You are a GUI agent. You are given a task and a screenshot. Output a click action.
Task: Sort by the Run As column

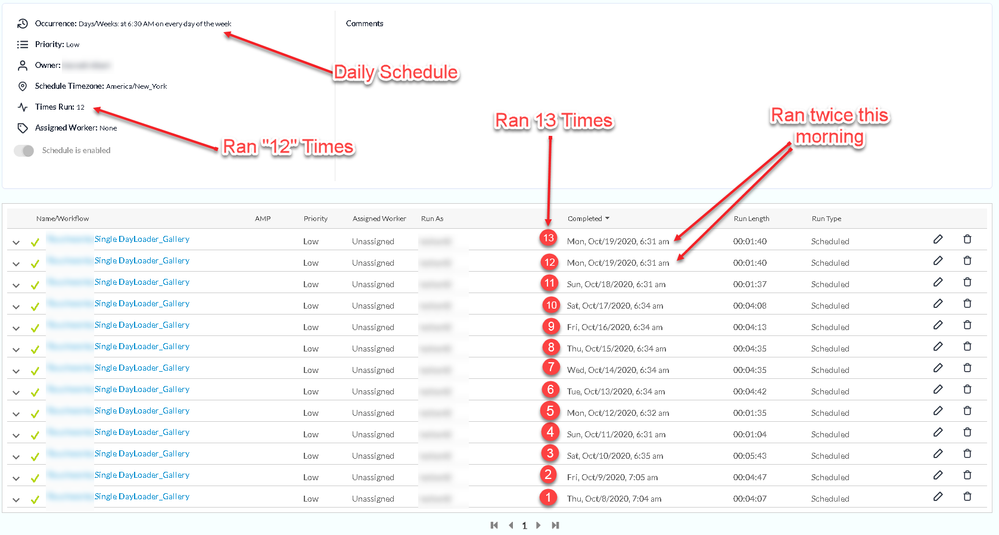coord(432,218)
